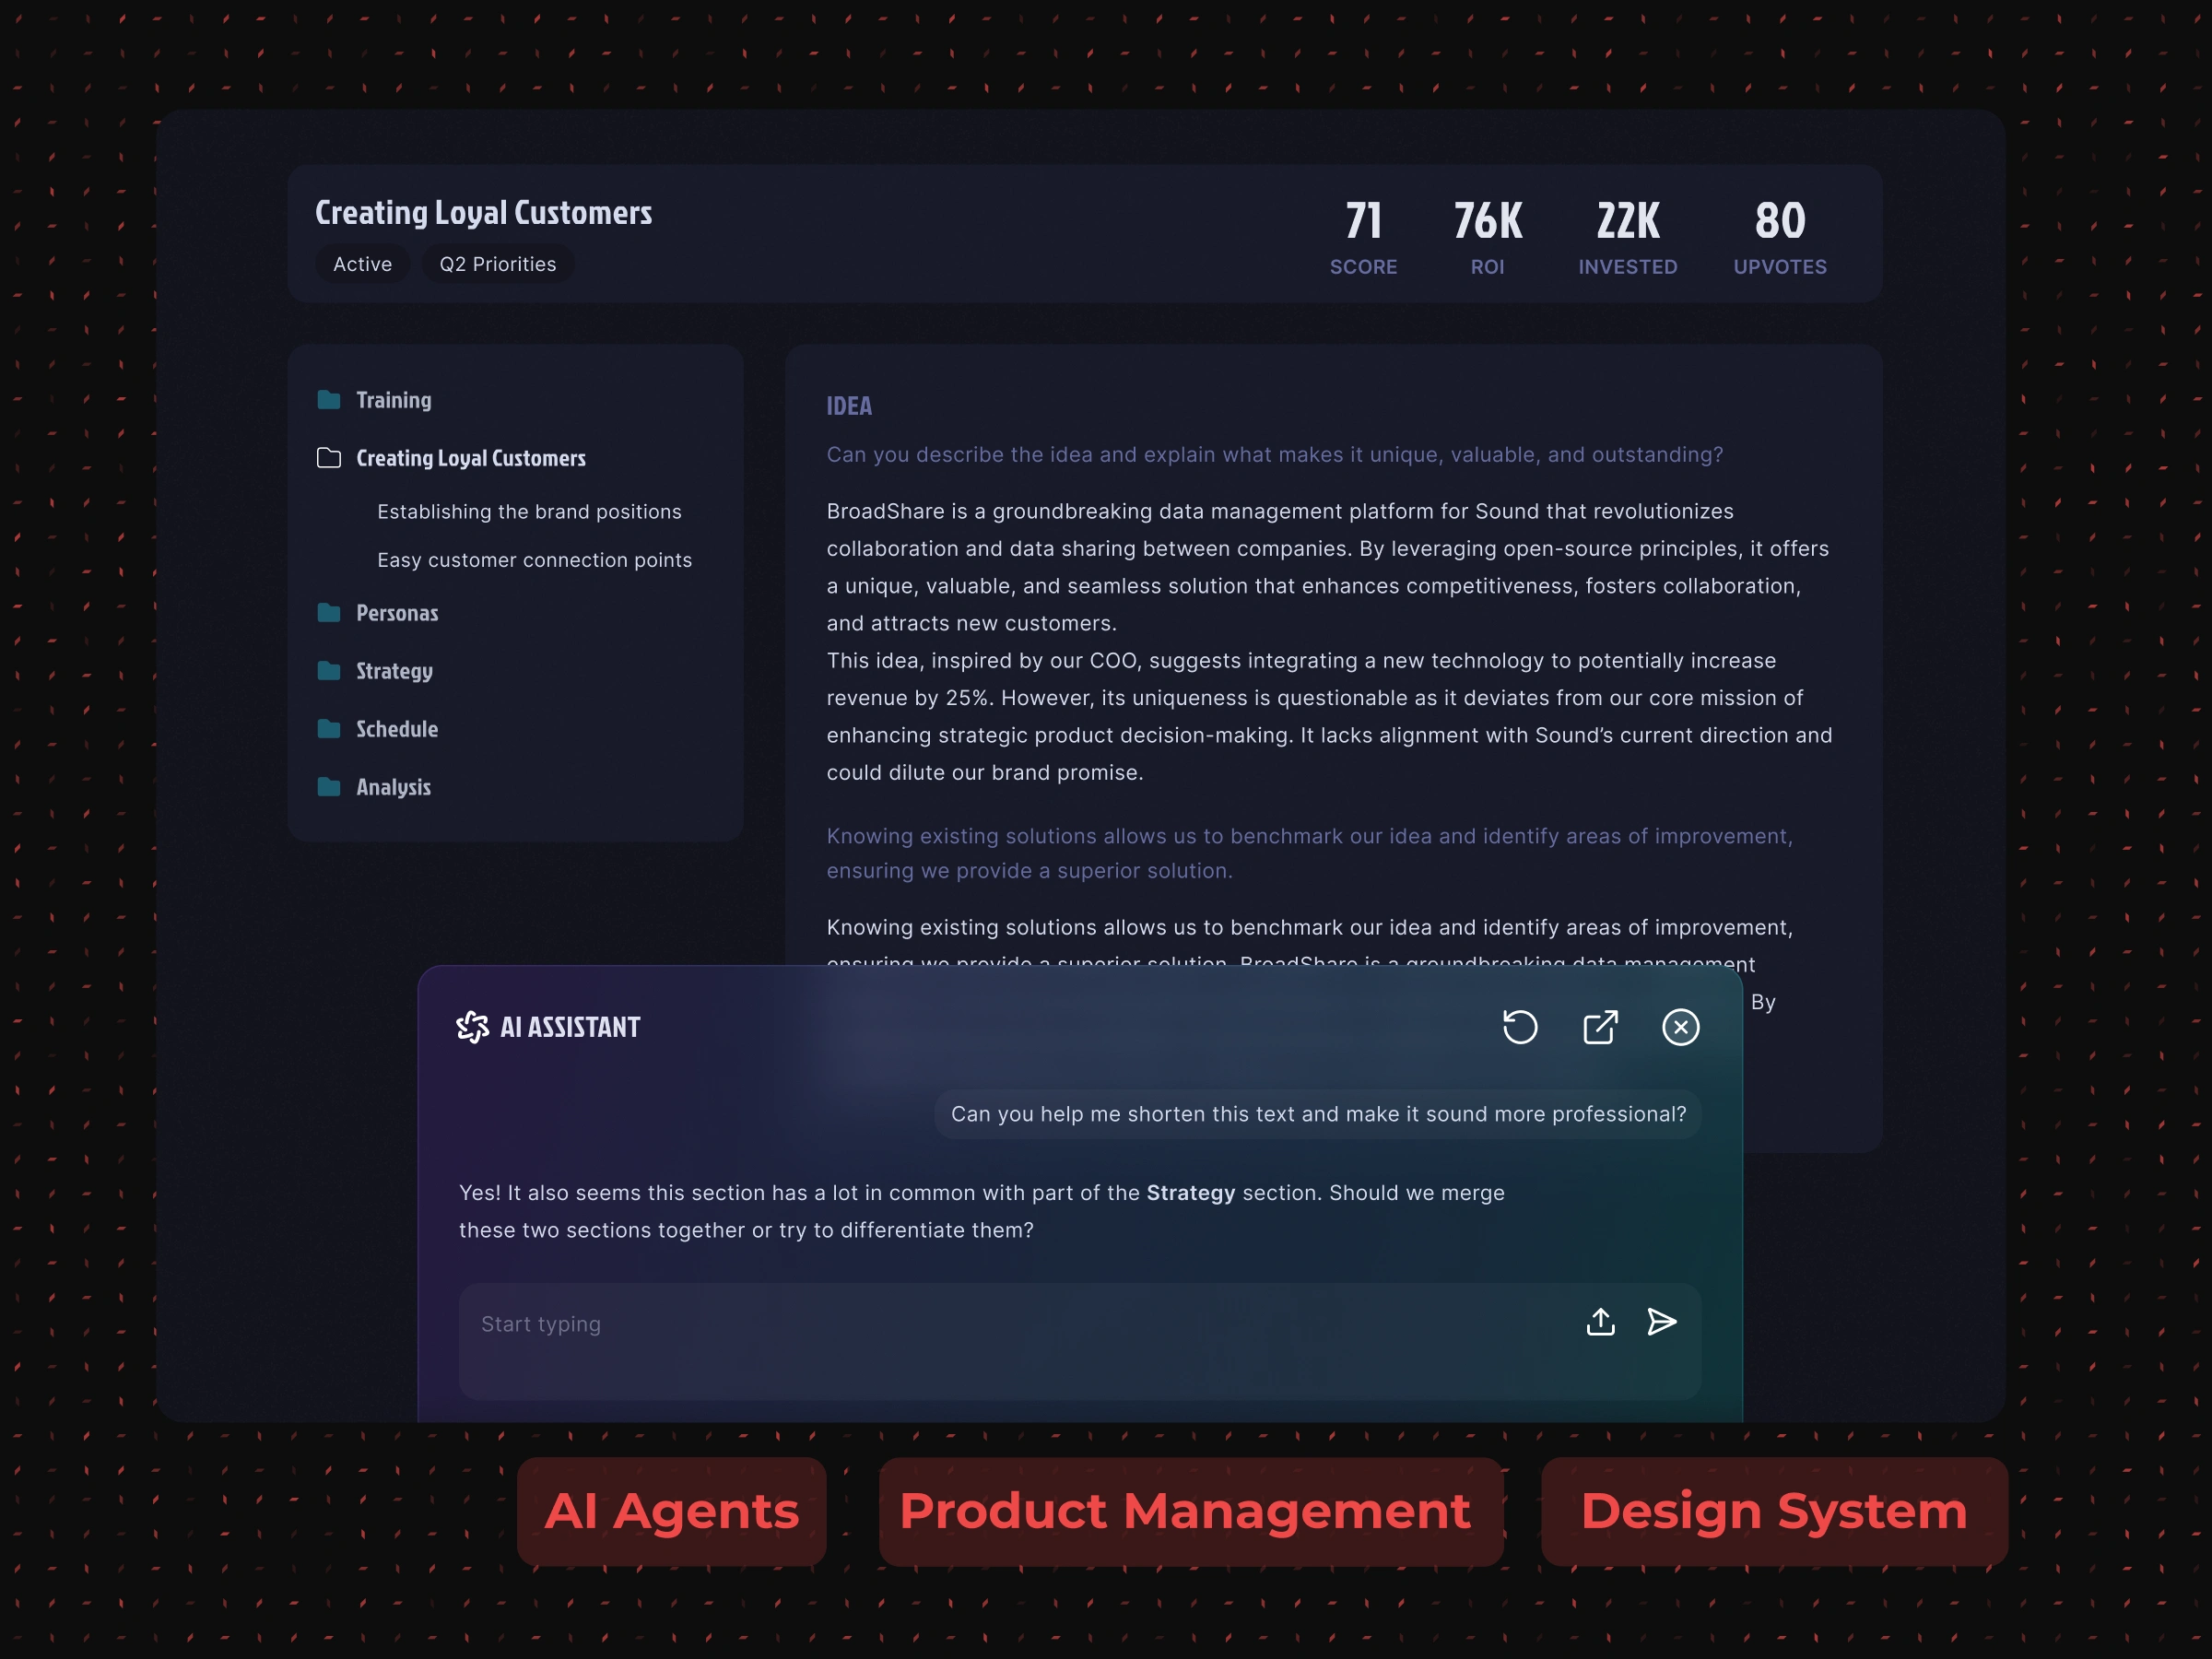Open AI Assistant in external window
2212x1659 pixels.
1600,1027
